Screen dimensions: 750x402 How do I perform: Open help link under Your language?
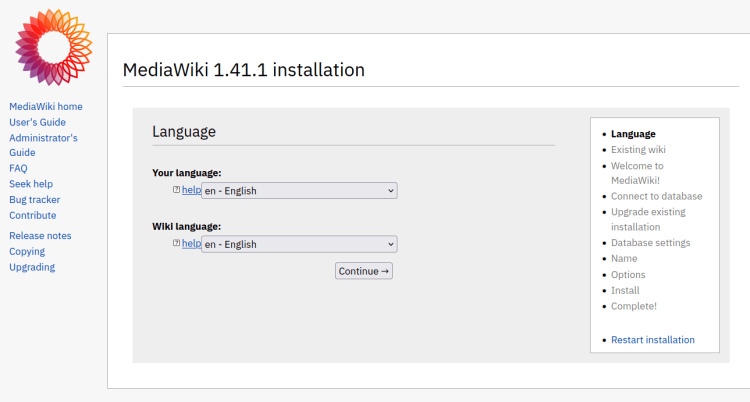[x=191, y=190]
